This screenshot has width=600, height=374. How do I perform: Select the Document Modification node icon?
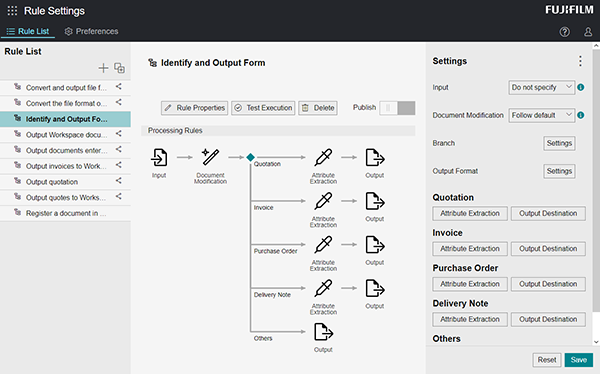tap(210, 157)
